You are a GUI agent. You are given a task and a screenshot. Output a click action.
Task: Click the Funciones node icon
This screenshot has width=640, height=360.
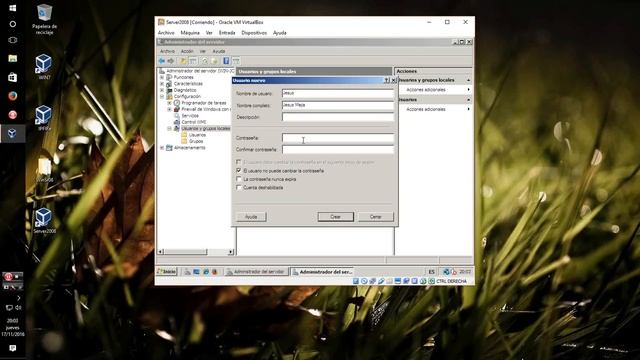click(x=169, y=77)
